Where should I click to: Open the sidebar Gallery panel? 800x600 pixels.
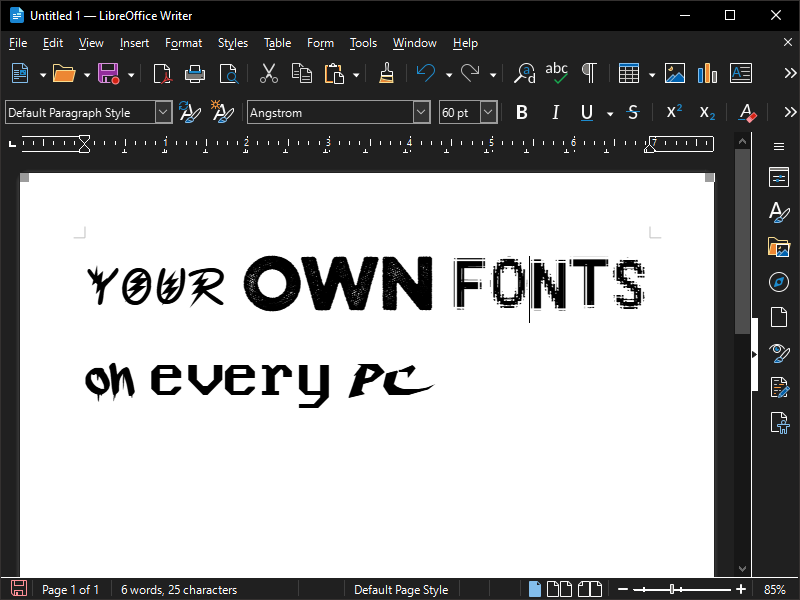[x=778, y=247]
